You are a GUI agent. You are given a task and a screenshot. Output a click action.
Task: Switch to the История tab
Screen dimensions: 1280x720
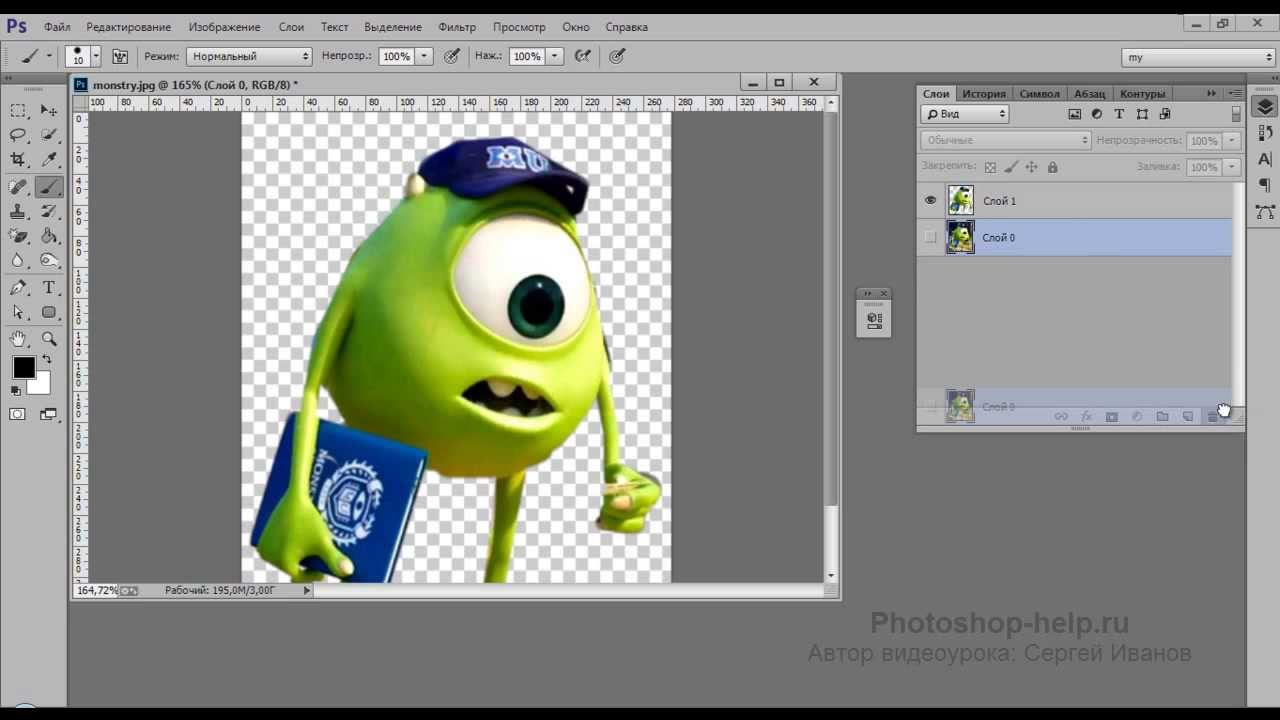click(984, 94)
